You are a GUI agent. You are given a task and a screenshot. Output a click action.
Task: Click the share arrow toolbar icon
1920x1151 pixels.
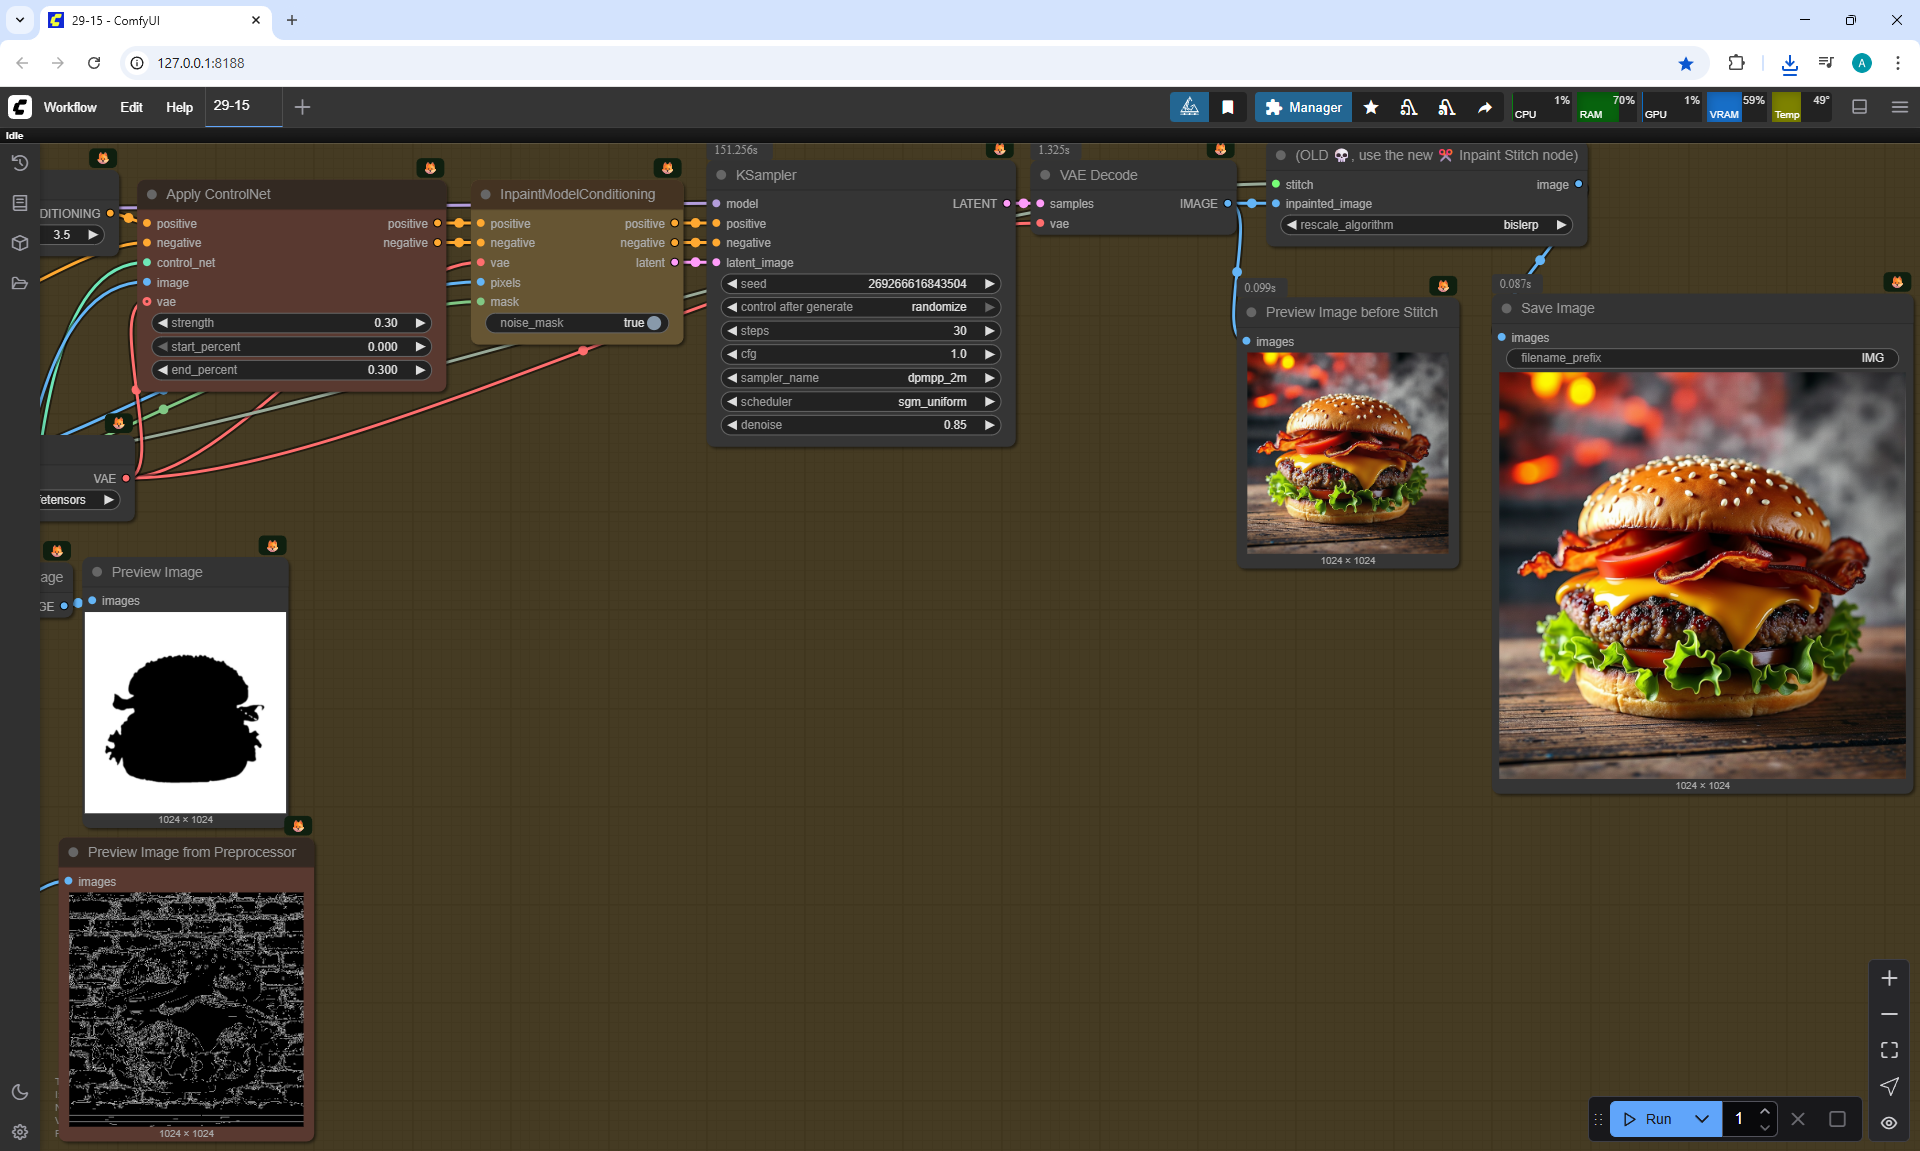(x=1485, y=107)
